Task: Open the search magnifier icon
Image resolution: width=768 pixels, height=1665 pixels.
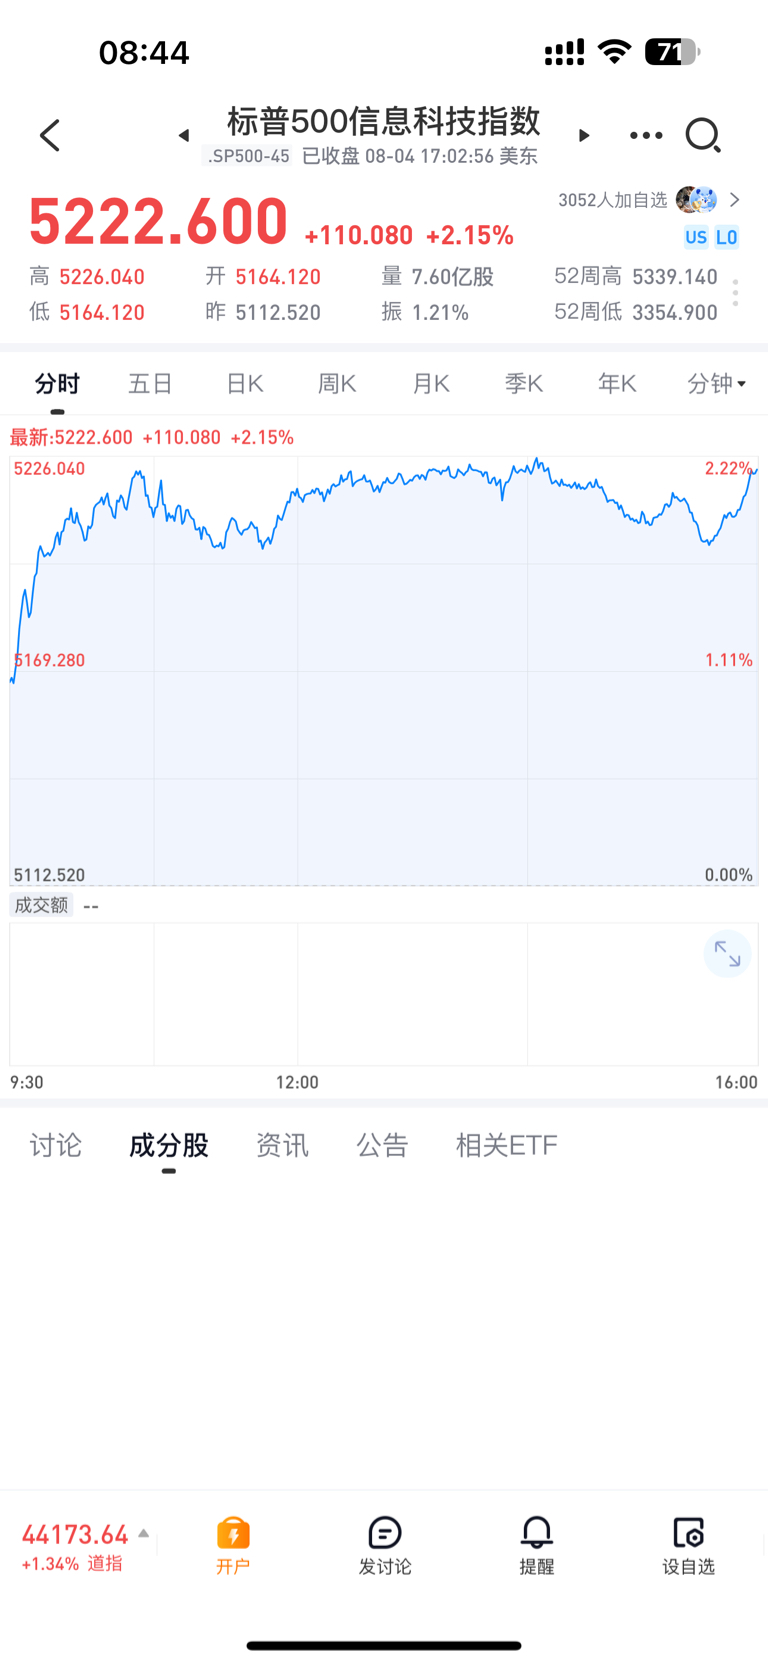Action: point(703,135)
